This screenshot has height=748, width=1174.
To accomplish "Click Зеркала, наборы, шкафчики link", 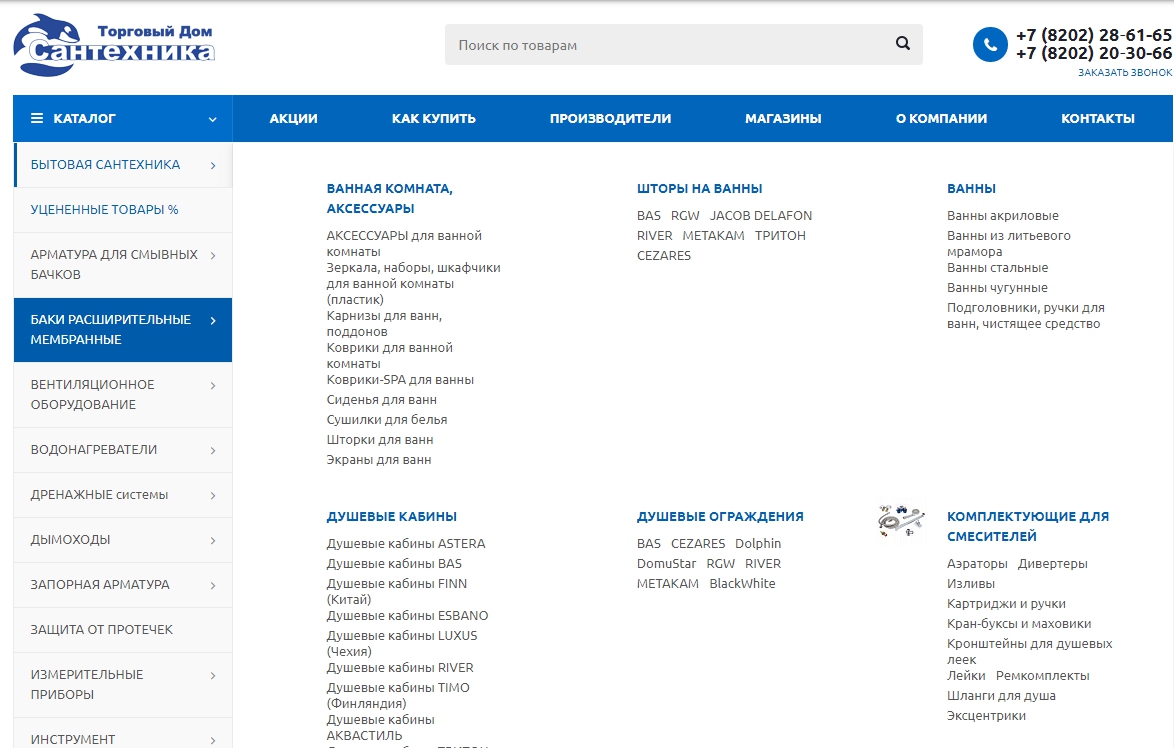I will pos(413,284).
